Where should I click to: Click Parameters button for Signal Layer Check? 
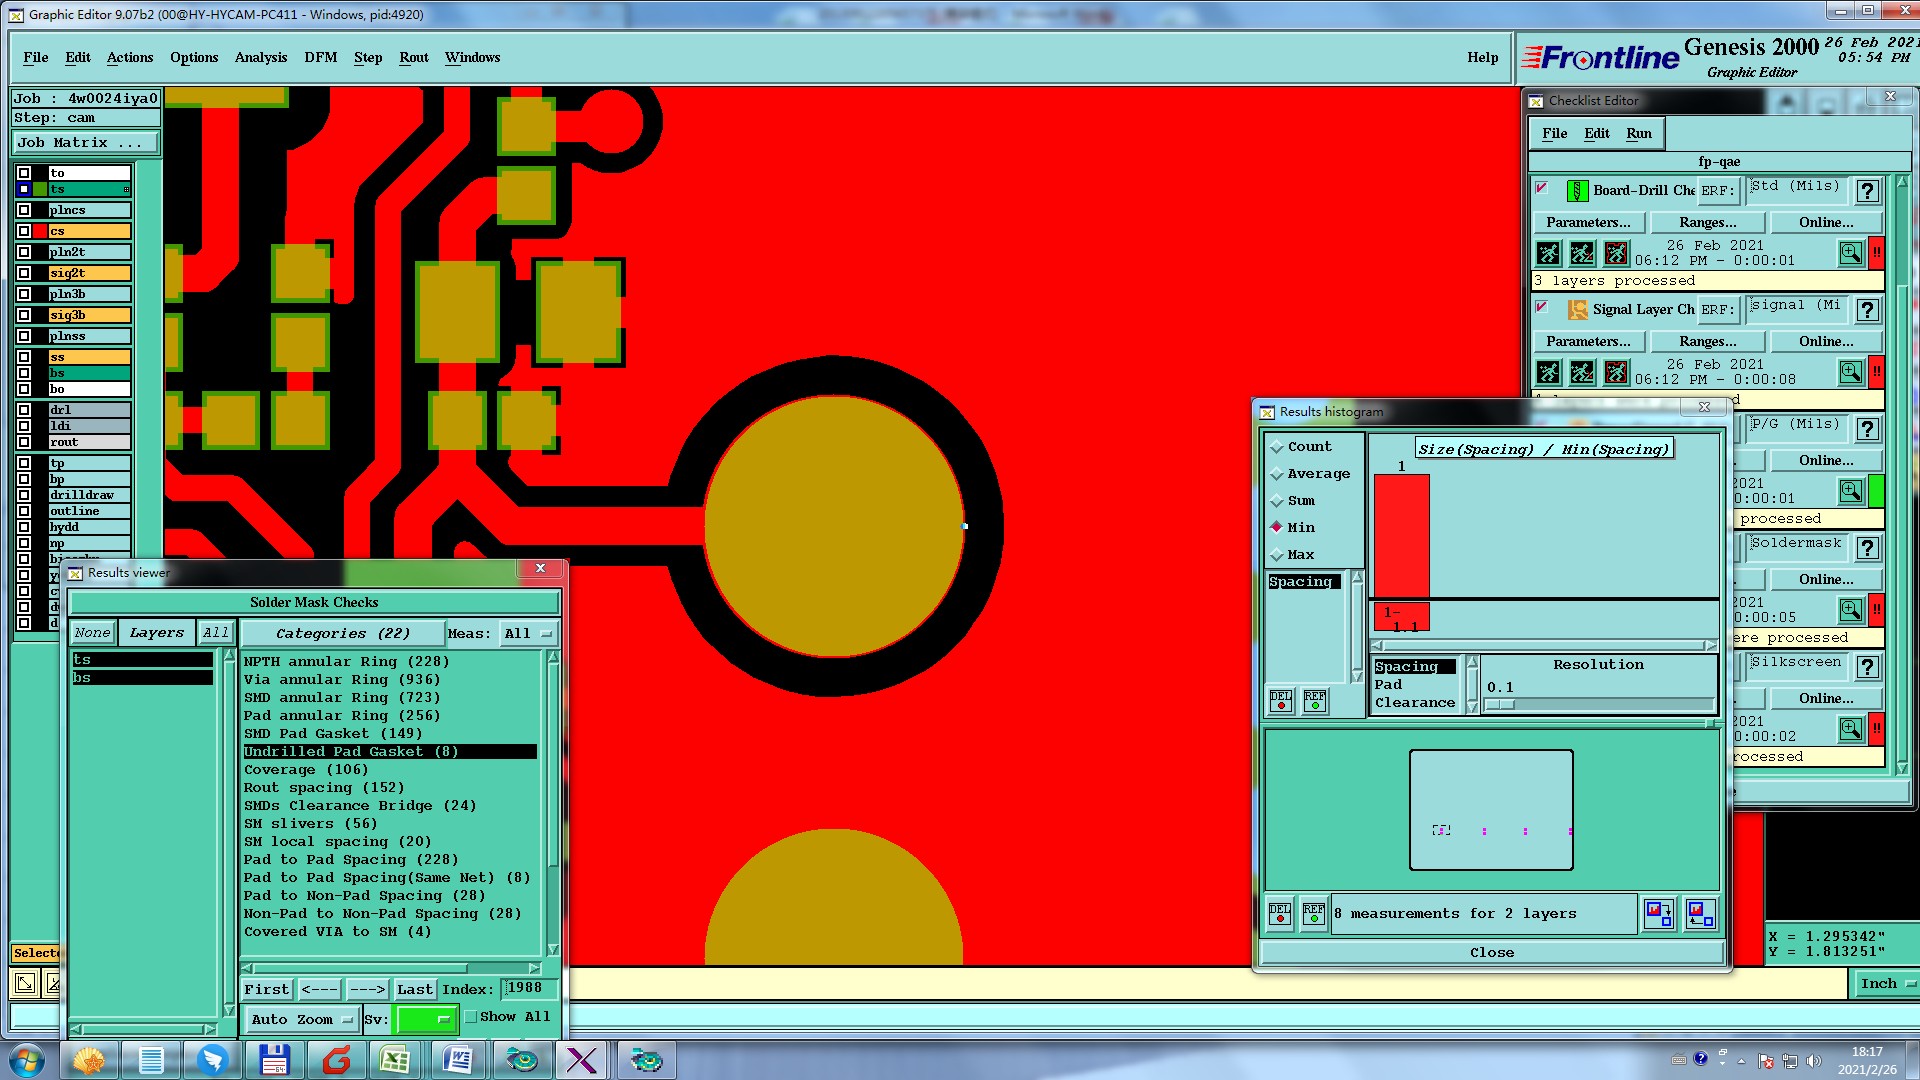coord(1587,341)
